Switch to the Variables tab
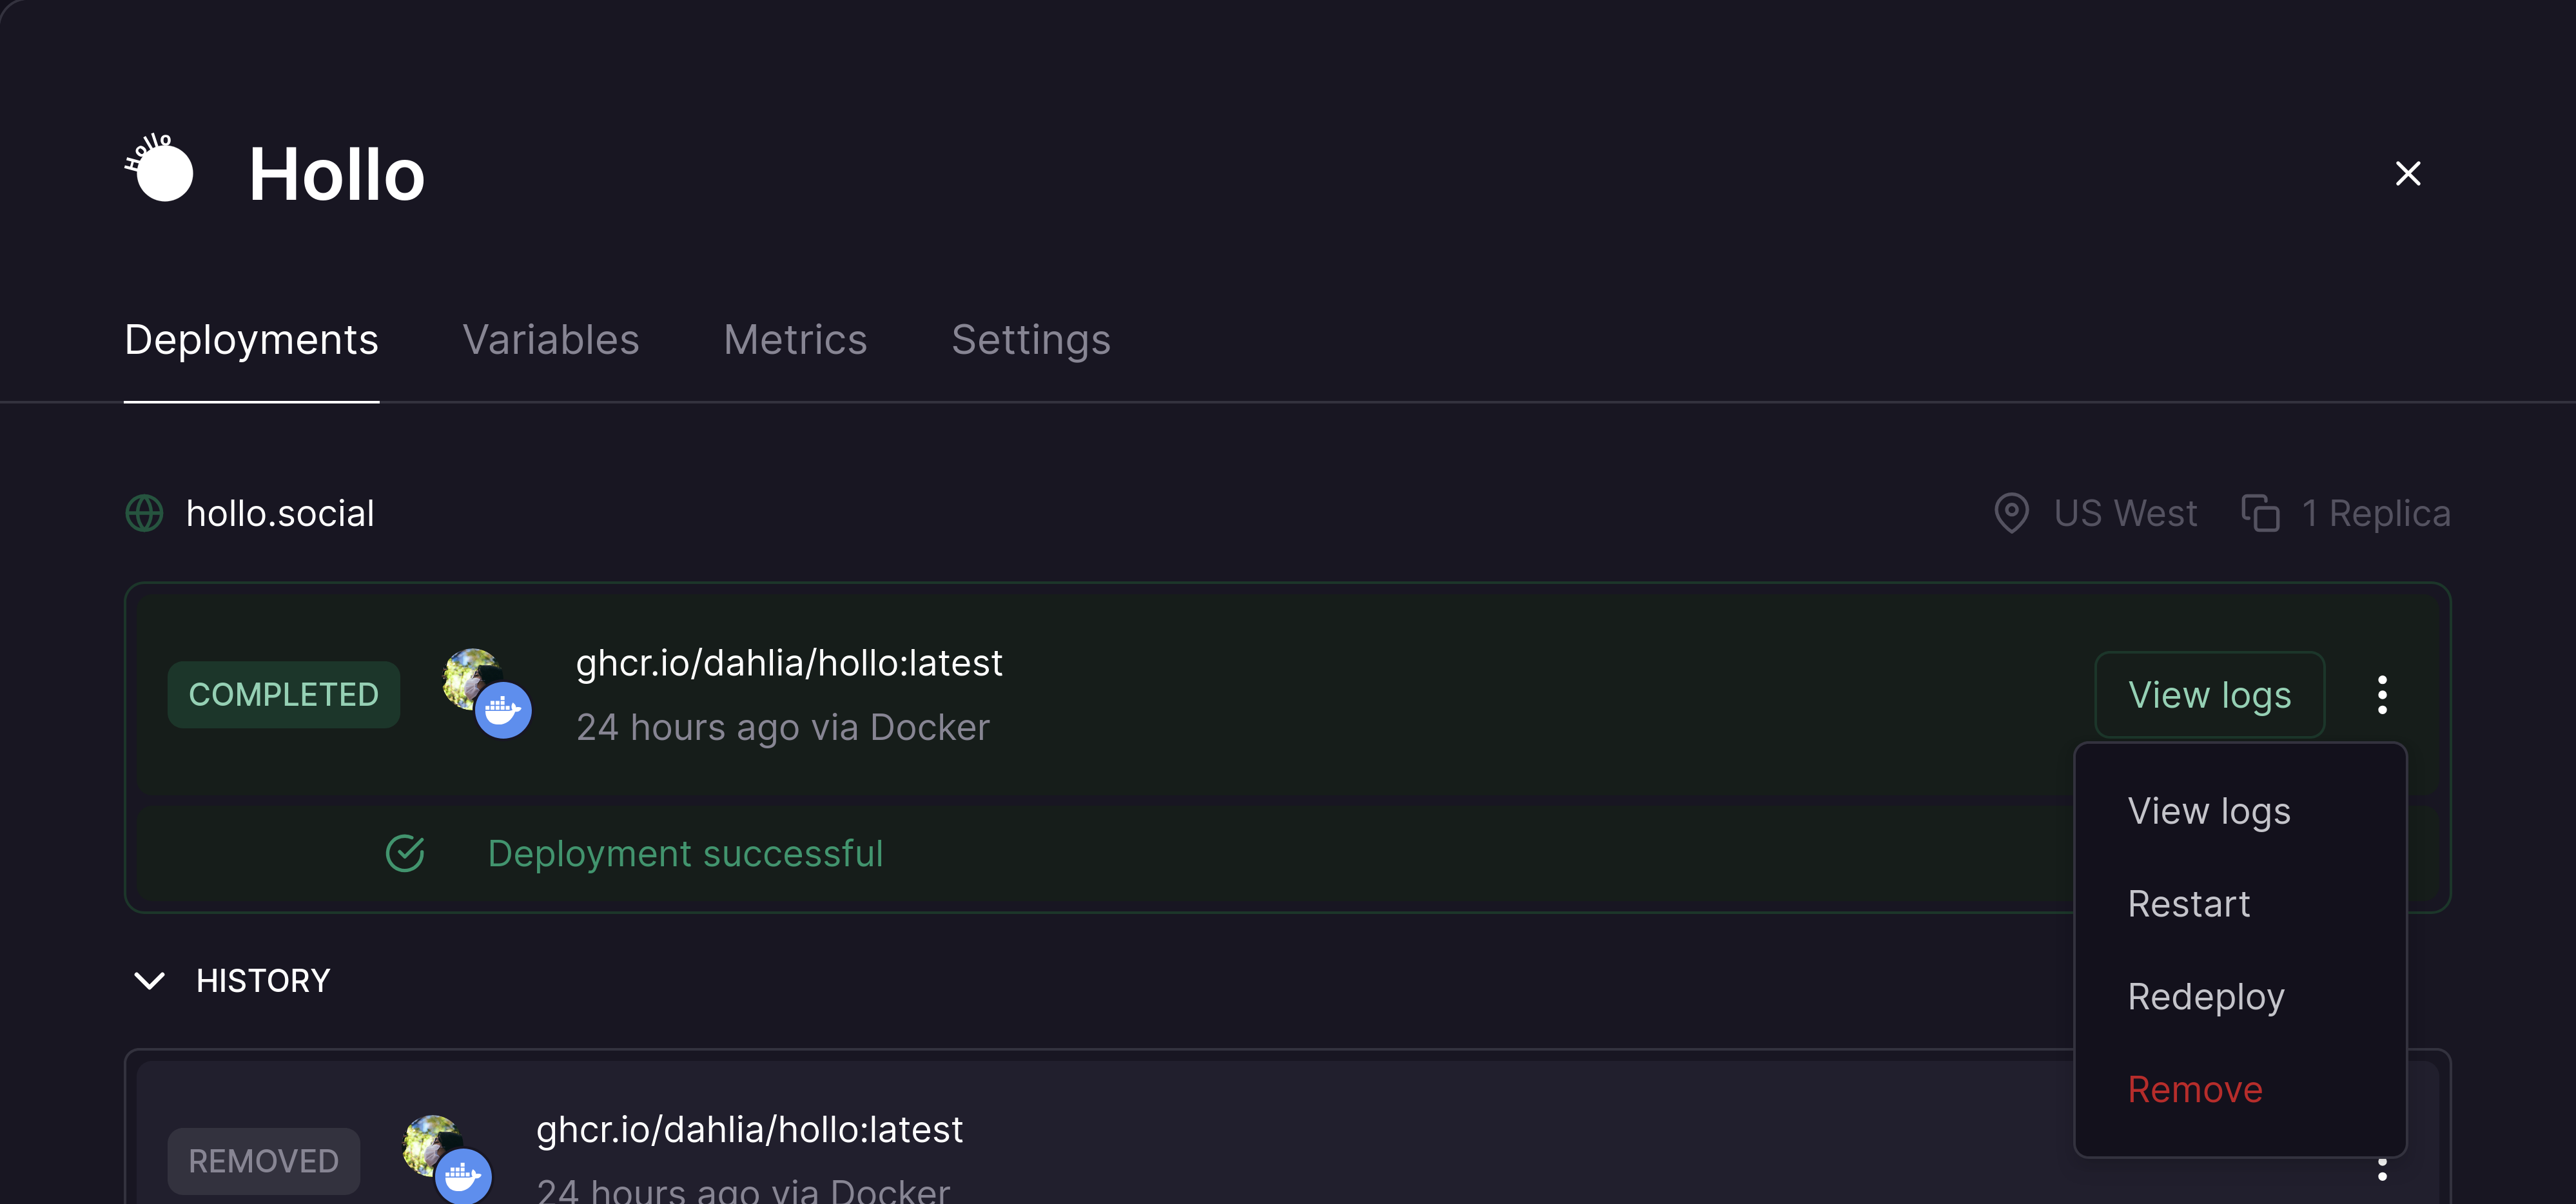Screen dimensions: 2576x1204 coord(550,340)
